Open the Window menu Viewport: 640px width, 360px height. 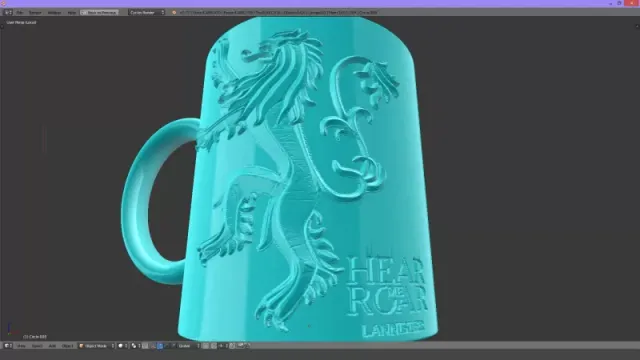54,13
